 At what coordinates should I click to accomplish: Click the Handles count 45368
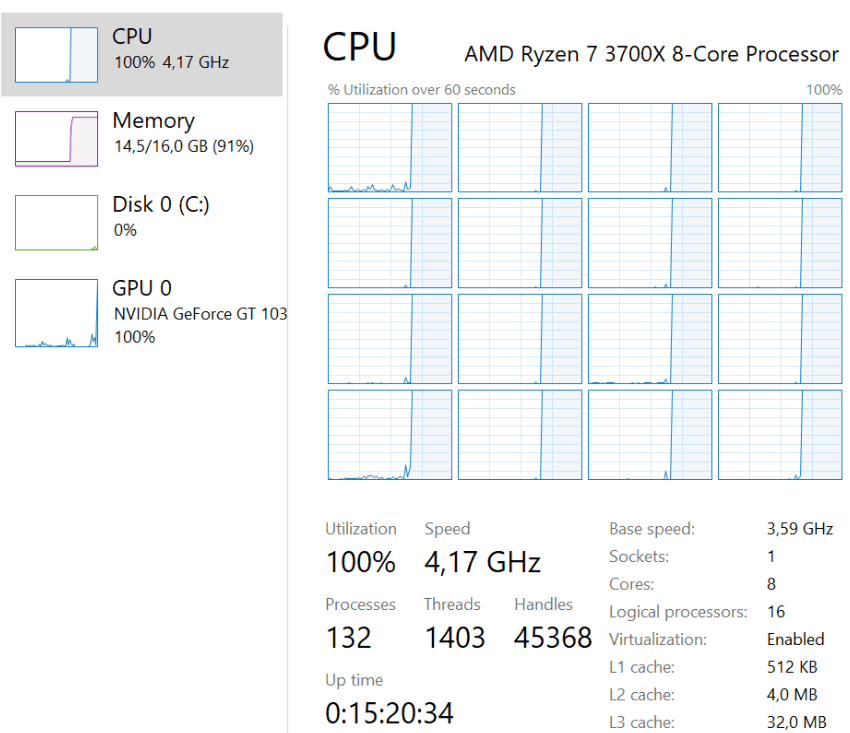553,637
